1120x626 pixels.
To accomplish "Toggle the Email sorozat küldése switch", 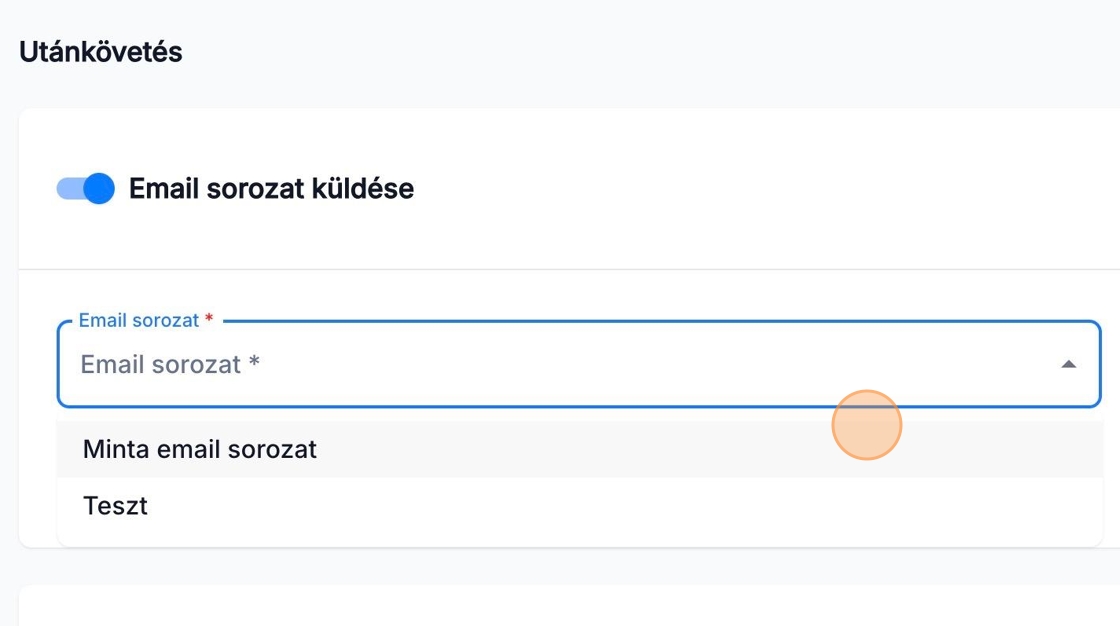I will tap(86, 188).
